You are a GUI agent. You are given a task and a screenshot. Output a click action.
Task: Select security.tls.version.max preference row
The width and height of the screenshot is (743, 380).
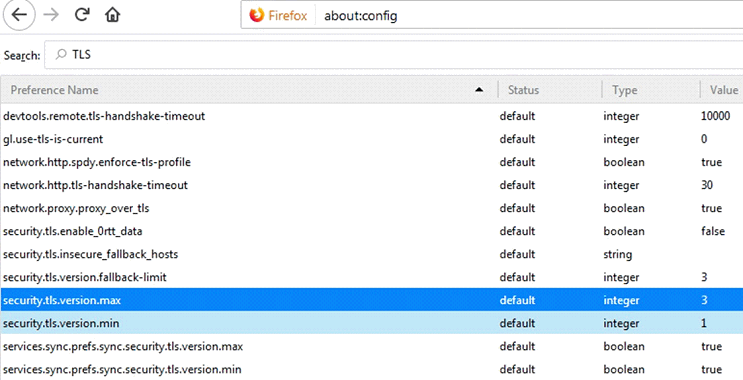[x=372, y=300]
